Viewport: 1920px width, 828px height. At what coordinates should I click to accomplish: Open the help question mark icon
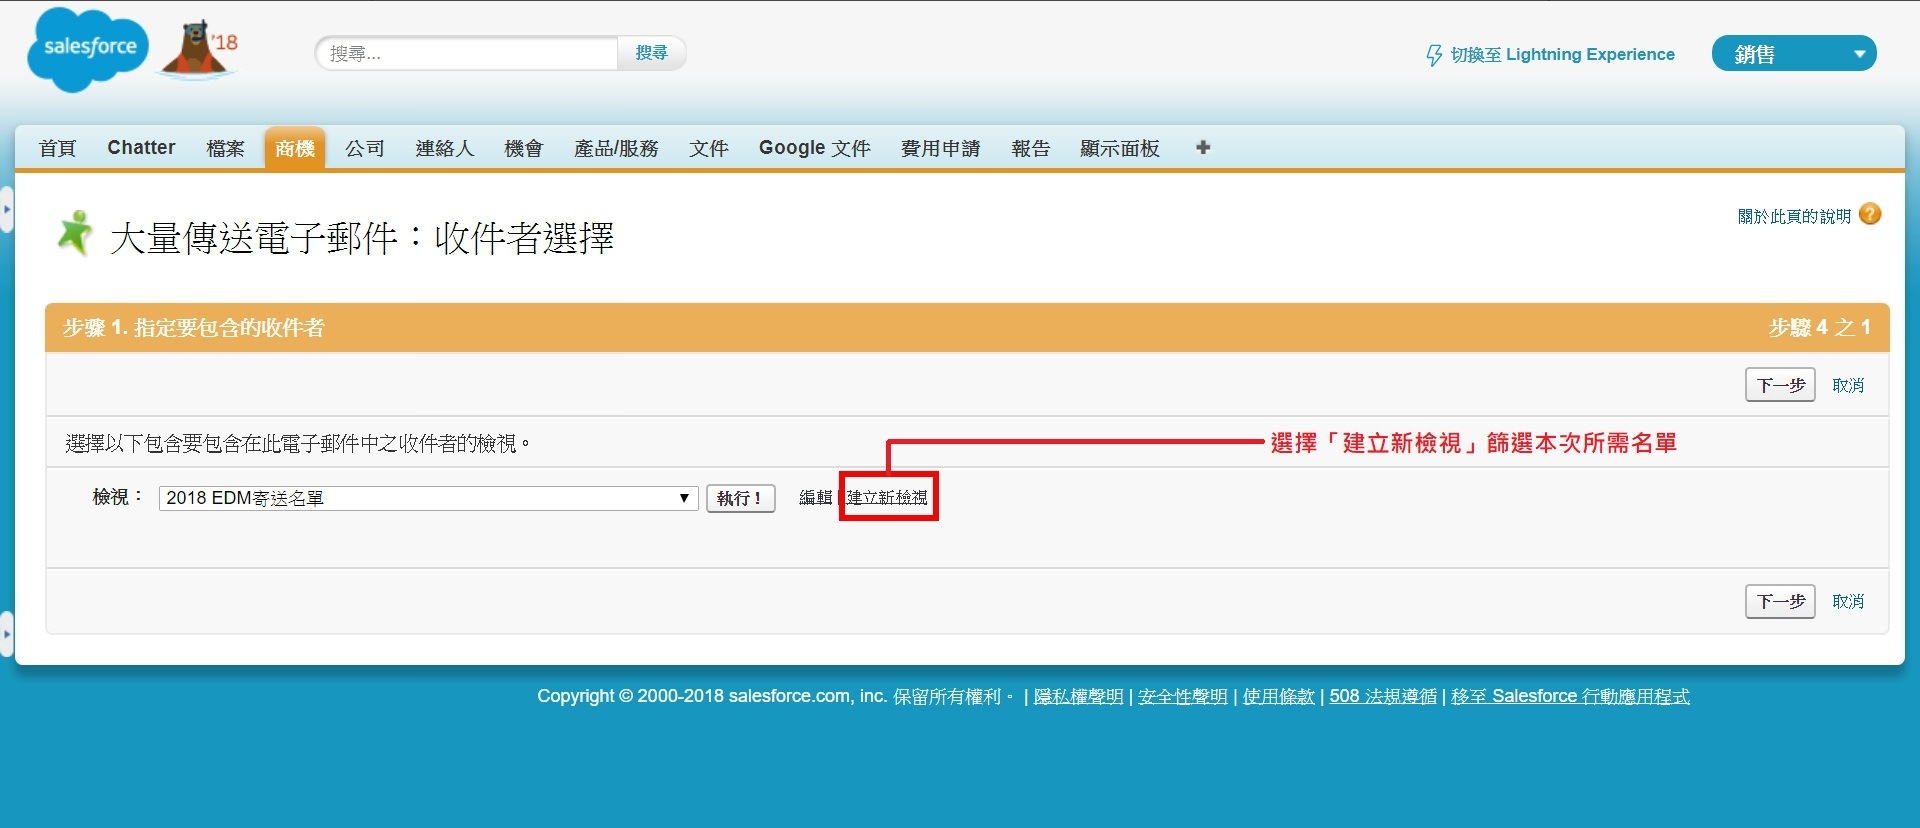pos(1870,214)
